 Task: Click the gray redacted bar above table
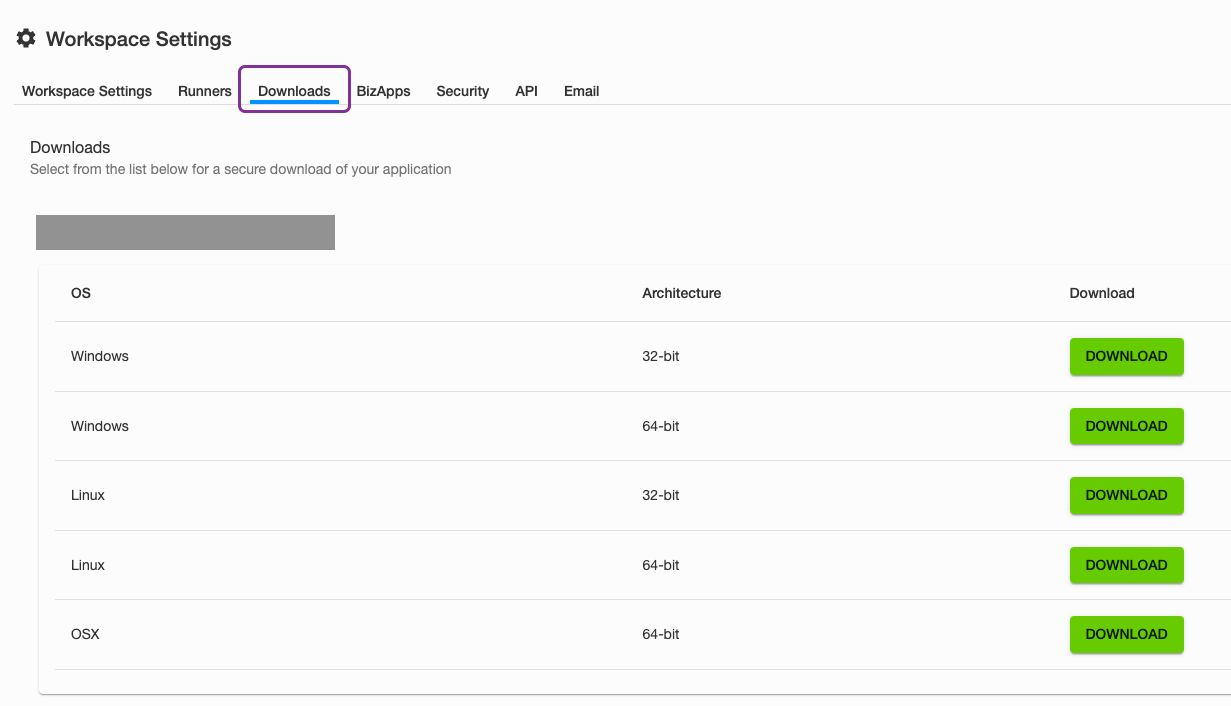tap(185, 232)
